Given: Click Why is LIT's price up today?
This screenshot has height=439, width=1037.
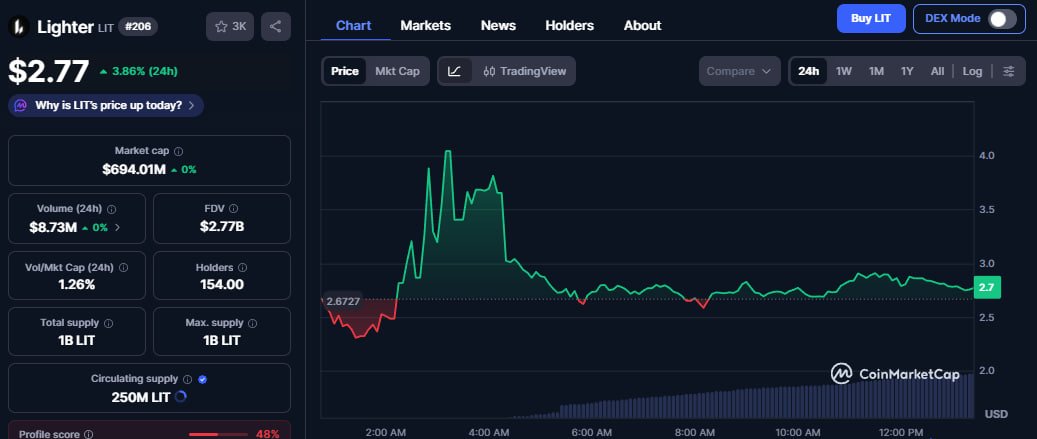Looking at the screenshot, I should pos(108,105).
